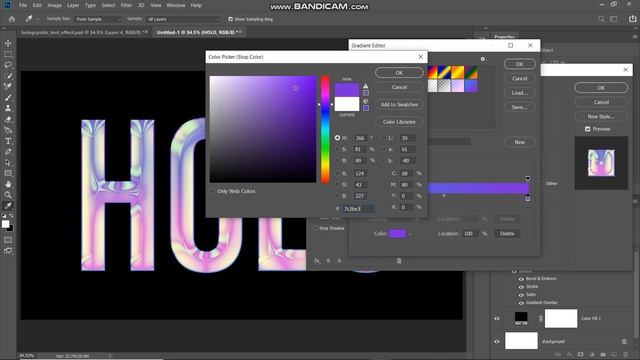The image size is (640, 360).
Task: Select the L lightness radio button
Action: pyautogui.click(x=384, y=138)
